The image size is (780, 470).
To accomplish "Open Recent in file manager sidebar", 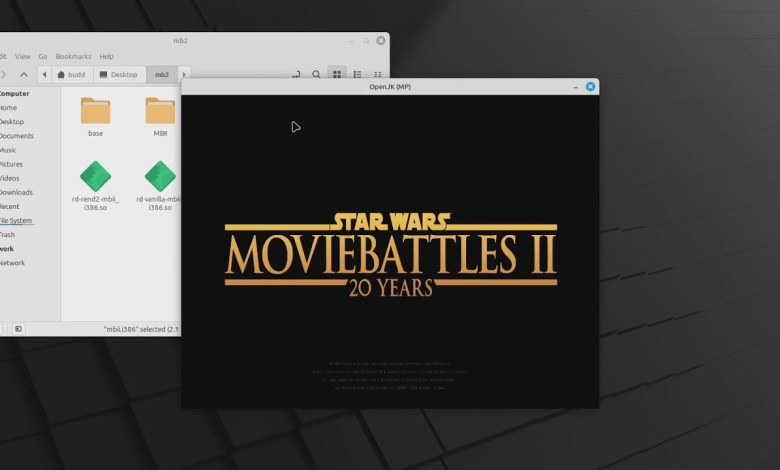I will pyautogui.click(x=10, y=206).
